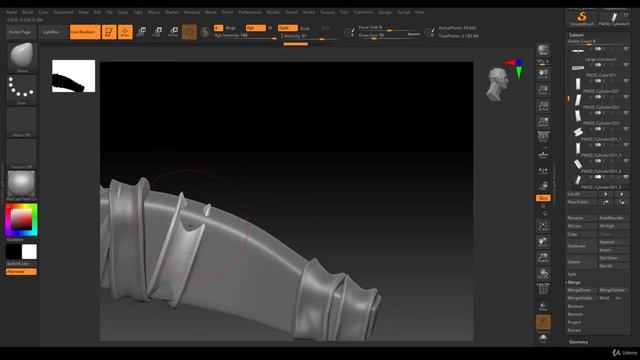This screenshot has width=640, height=360.
Task: Select the Scale transform icon in top shelf
Action: pos(158,32)
